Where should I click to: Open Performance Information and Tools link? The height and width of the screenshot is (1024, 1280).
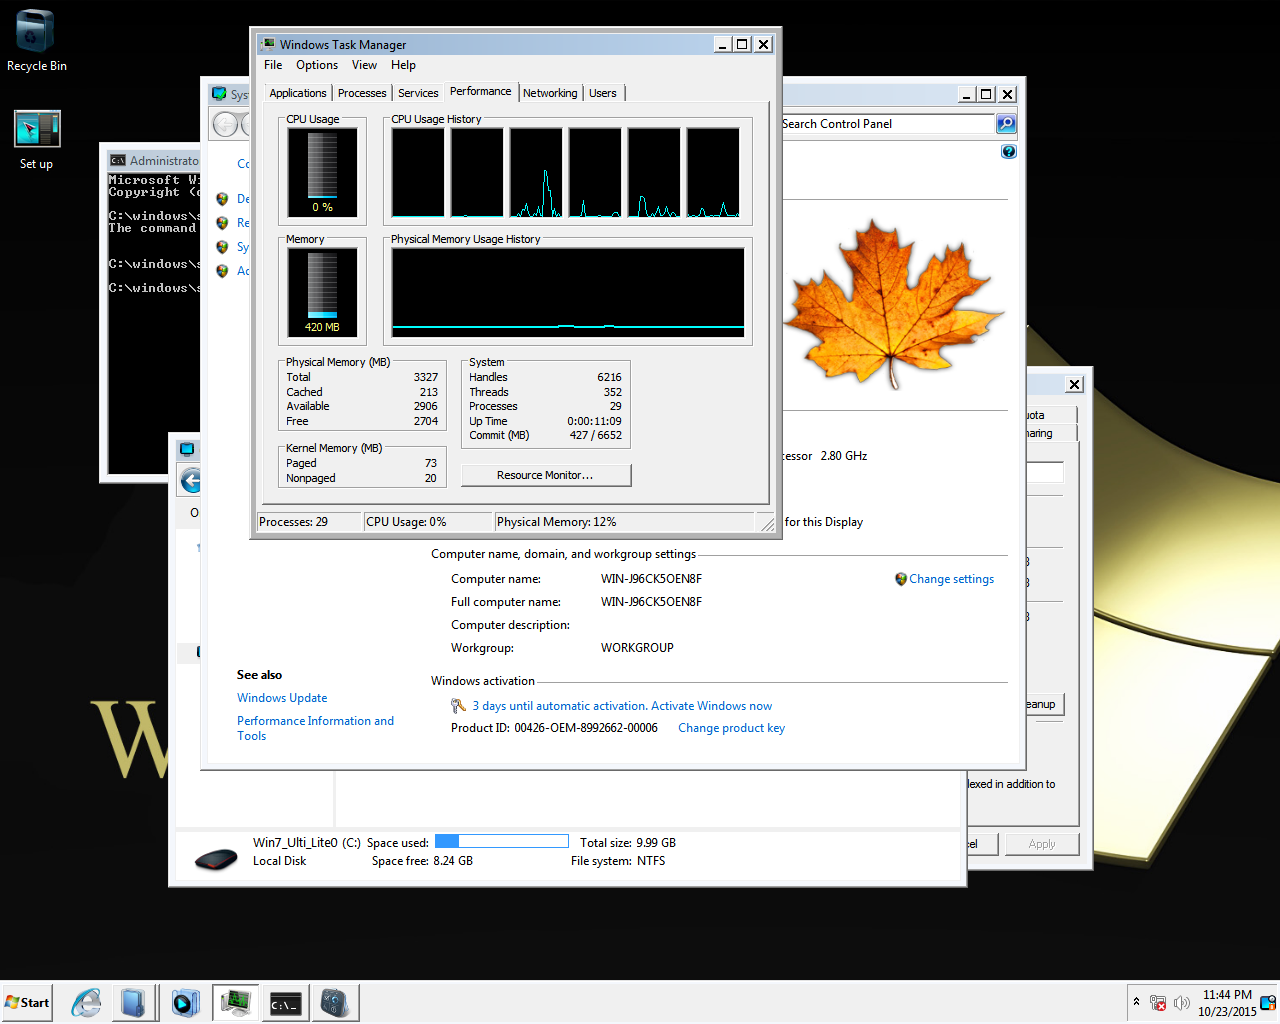tap(315, 728)
